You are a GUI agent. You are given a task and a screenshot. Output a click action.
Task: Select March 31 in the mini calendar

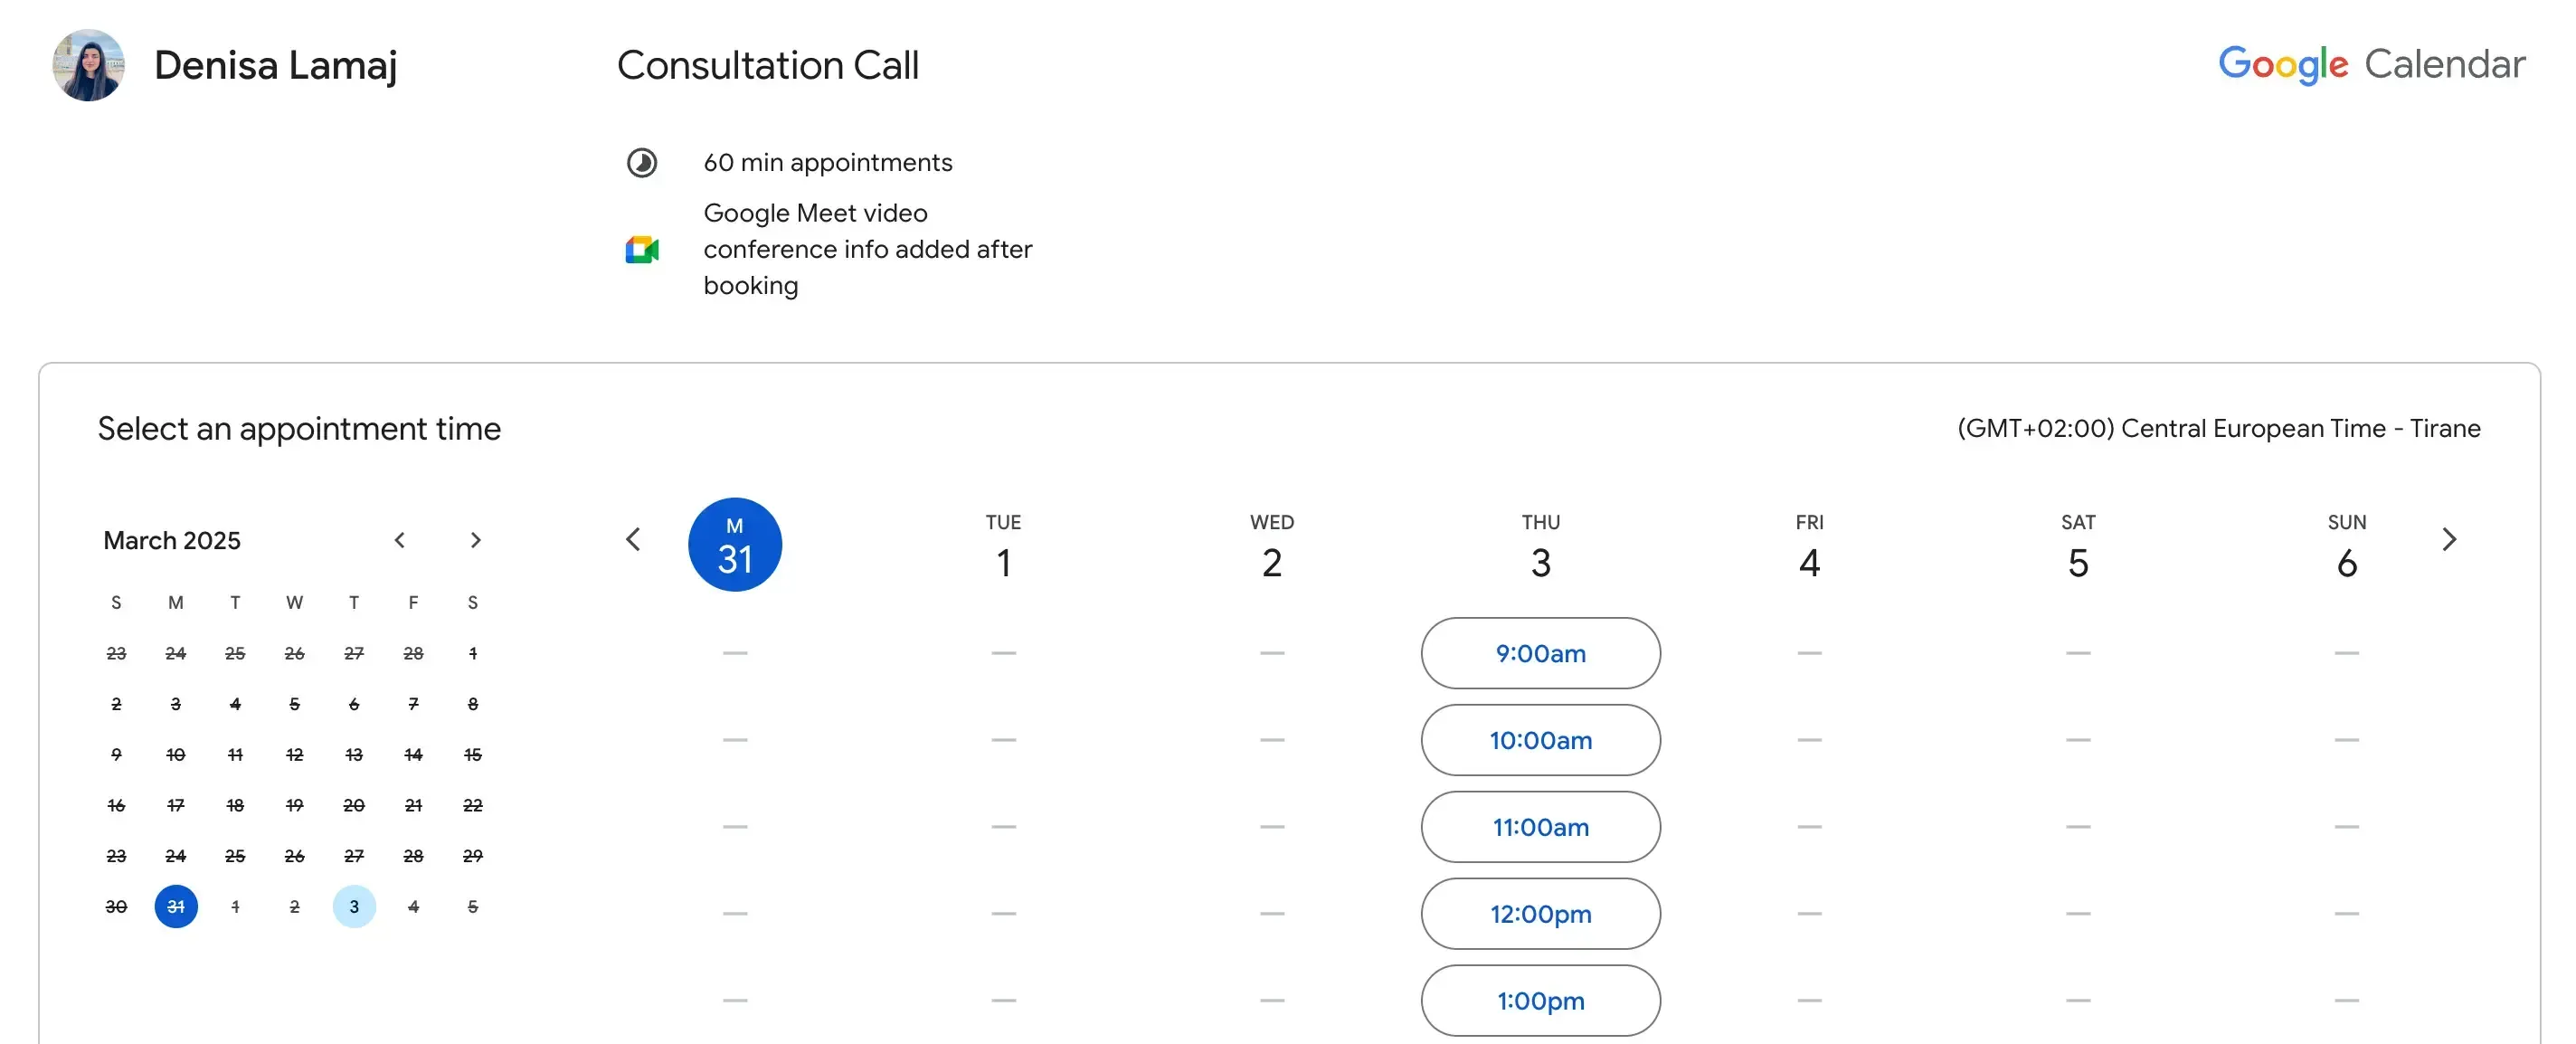coord(176,906)
